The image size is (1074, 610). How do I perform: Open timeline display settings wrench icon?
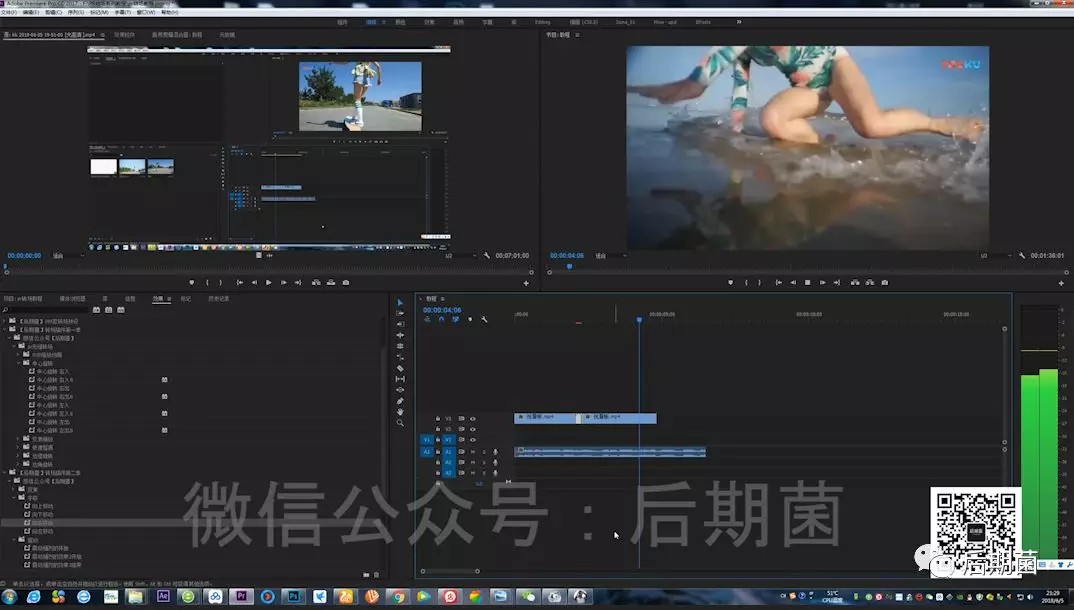(484, 320)
